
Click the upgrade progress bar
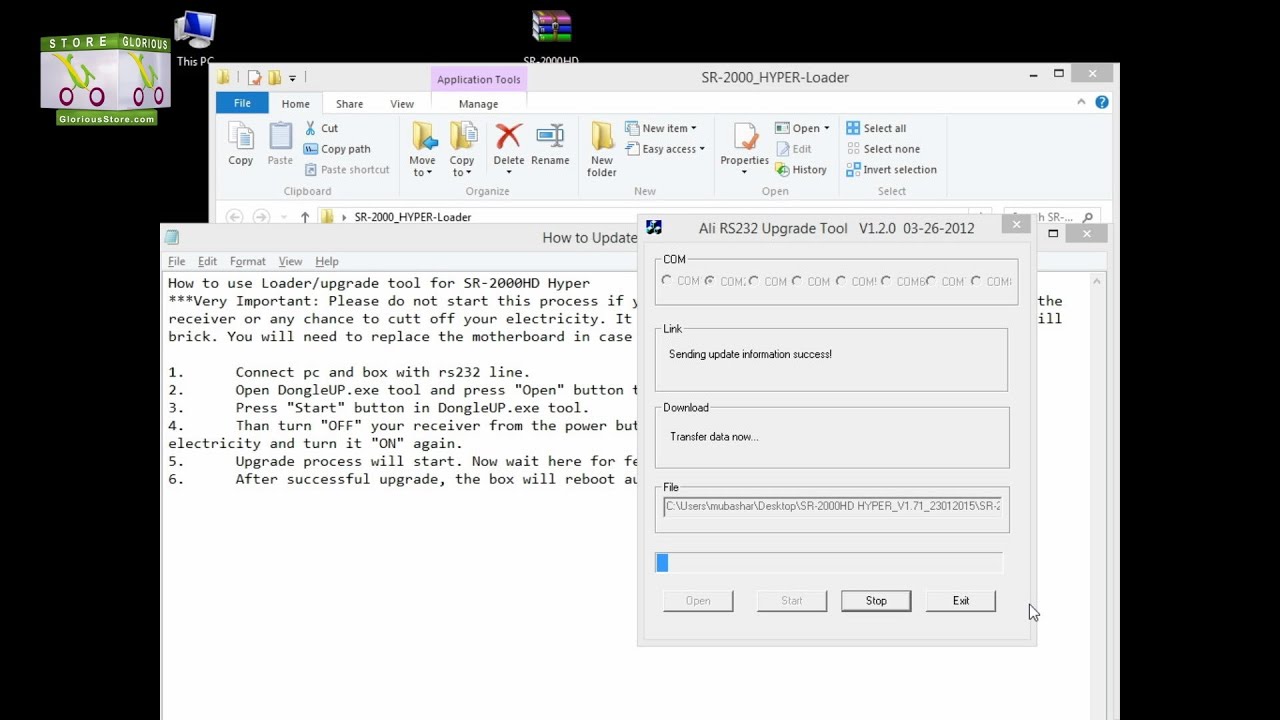(x=829, y=563)
